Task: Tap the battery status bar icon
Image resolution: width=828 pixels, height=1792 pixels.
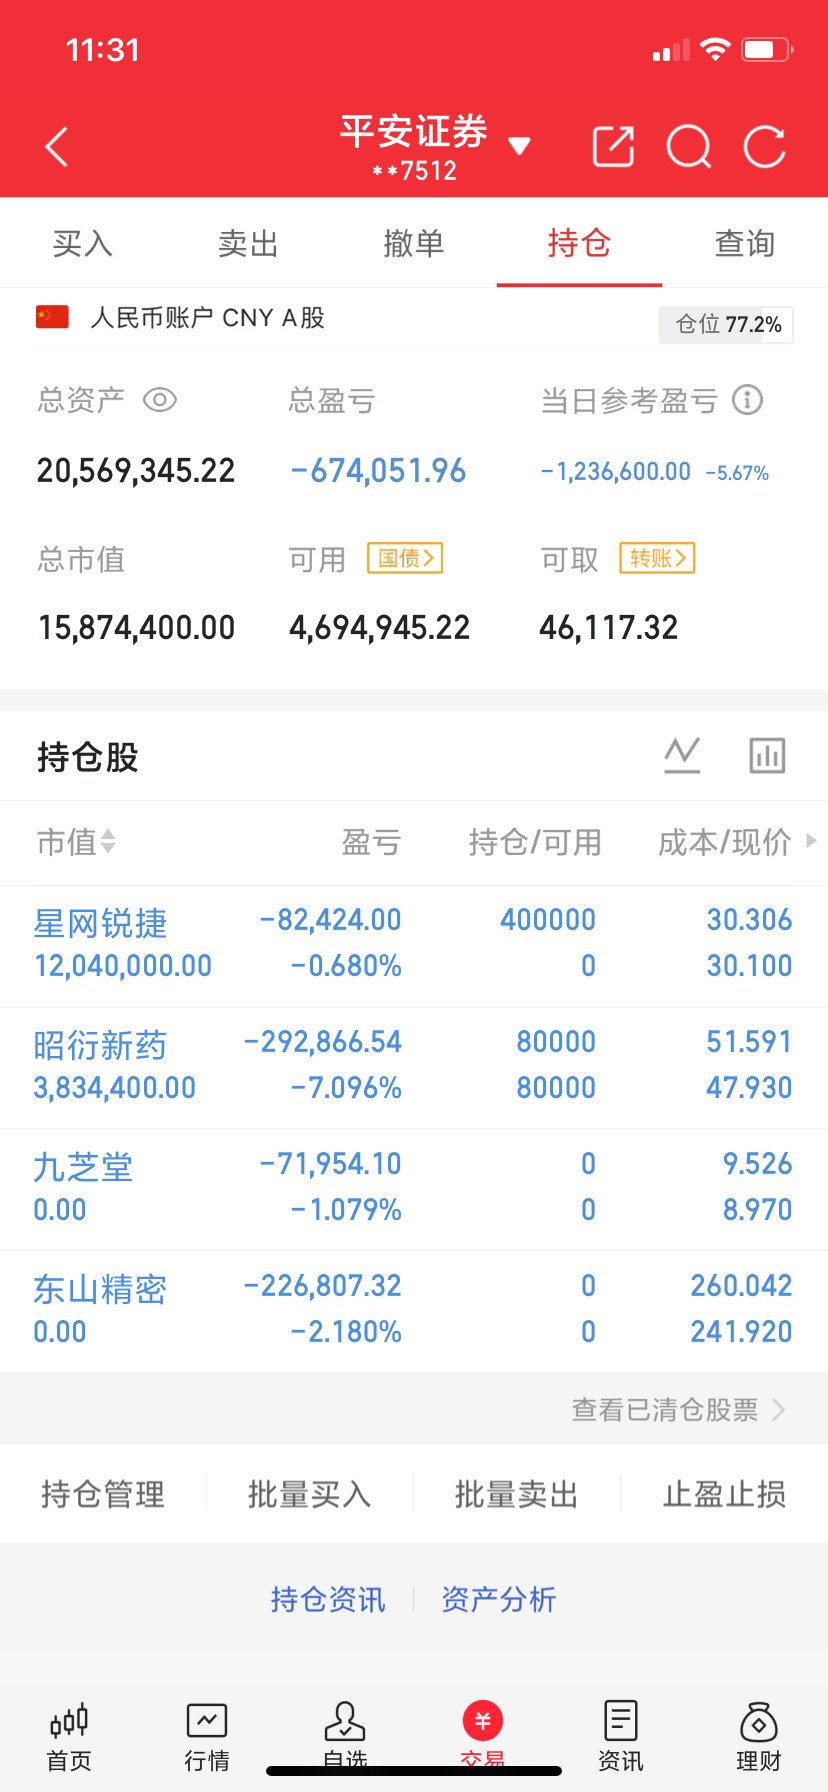Action: coord(767,49)
